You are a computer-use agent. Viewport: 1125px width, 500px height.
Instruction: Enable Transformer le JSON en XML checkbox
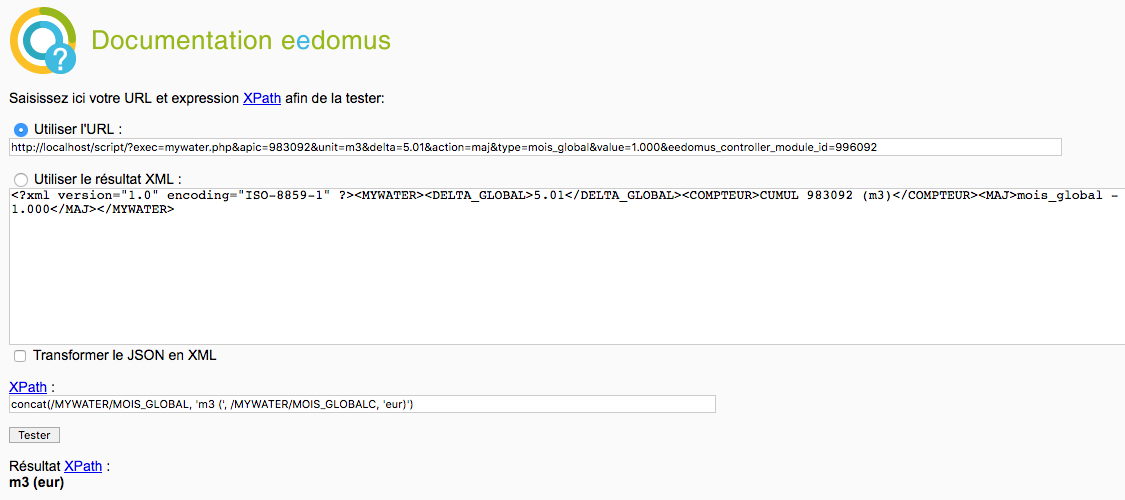click(x=20, y=356)
